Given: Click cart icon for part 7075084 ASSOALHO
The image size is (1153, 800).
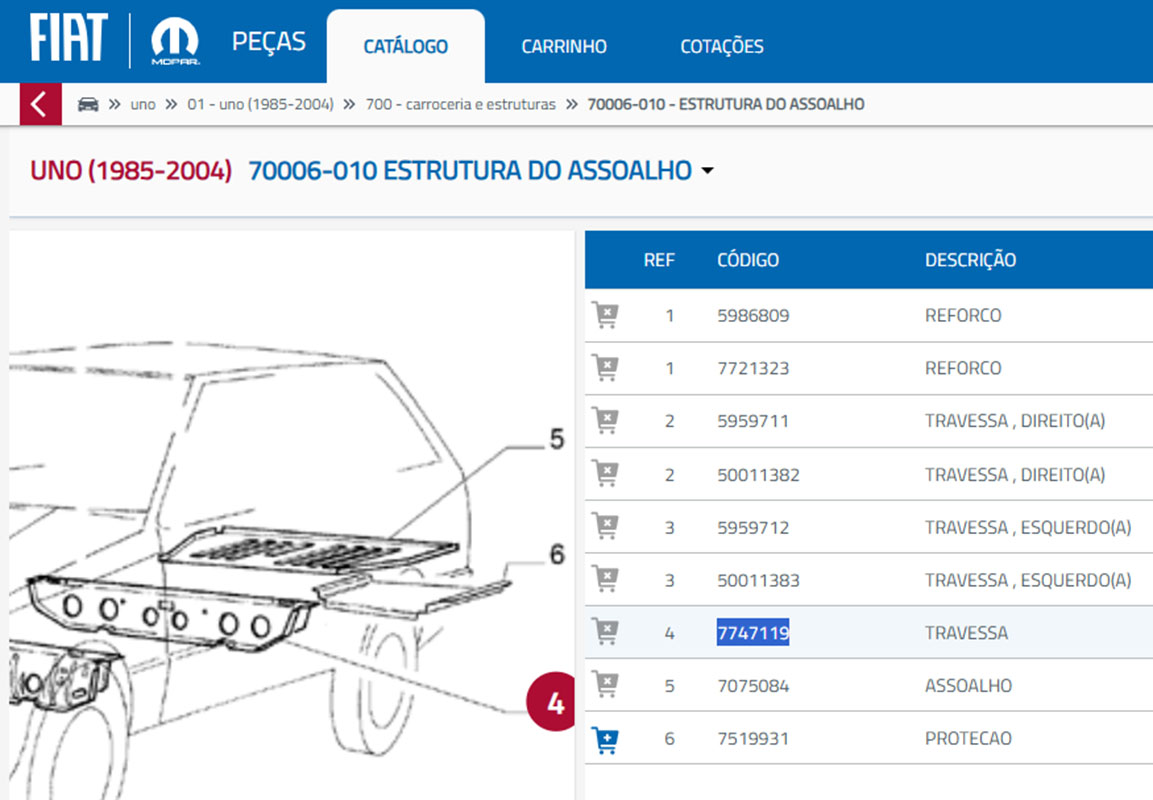Looking at the screenshot, I should [605, 686].
